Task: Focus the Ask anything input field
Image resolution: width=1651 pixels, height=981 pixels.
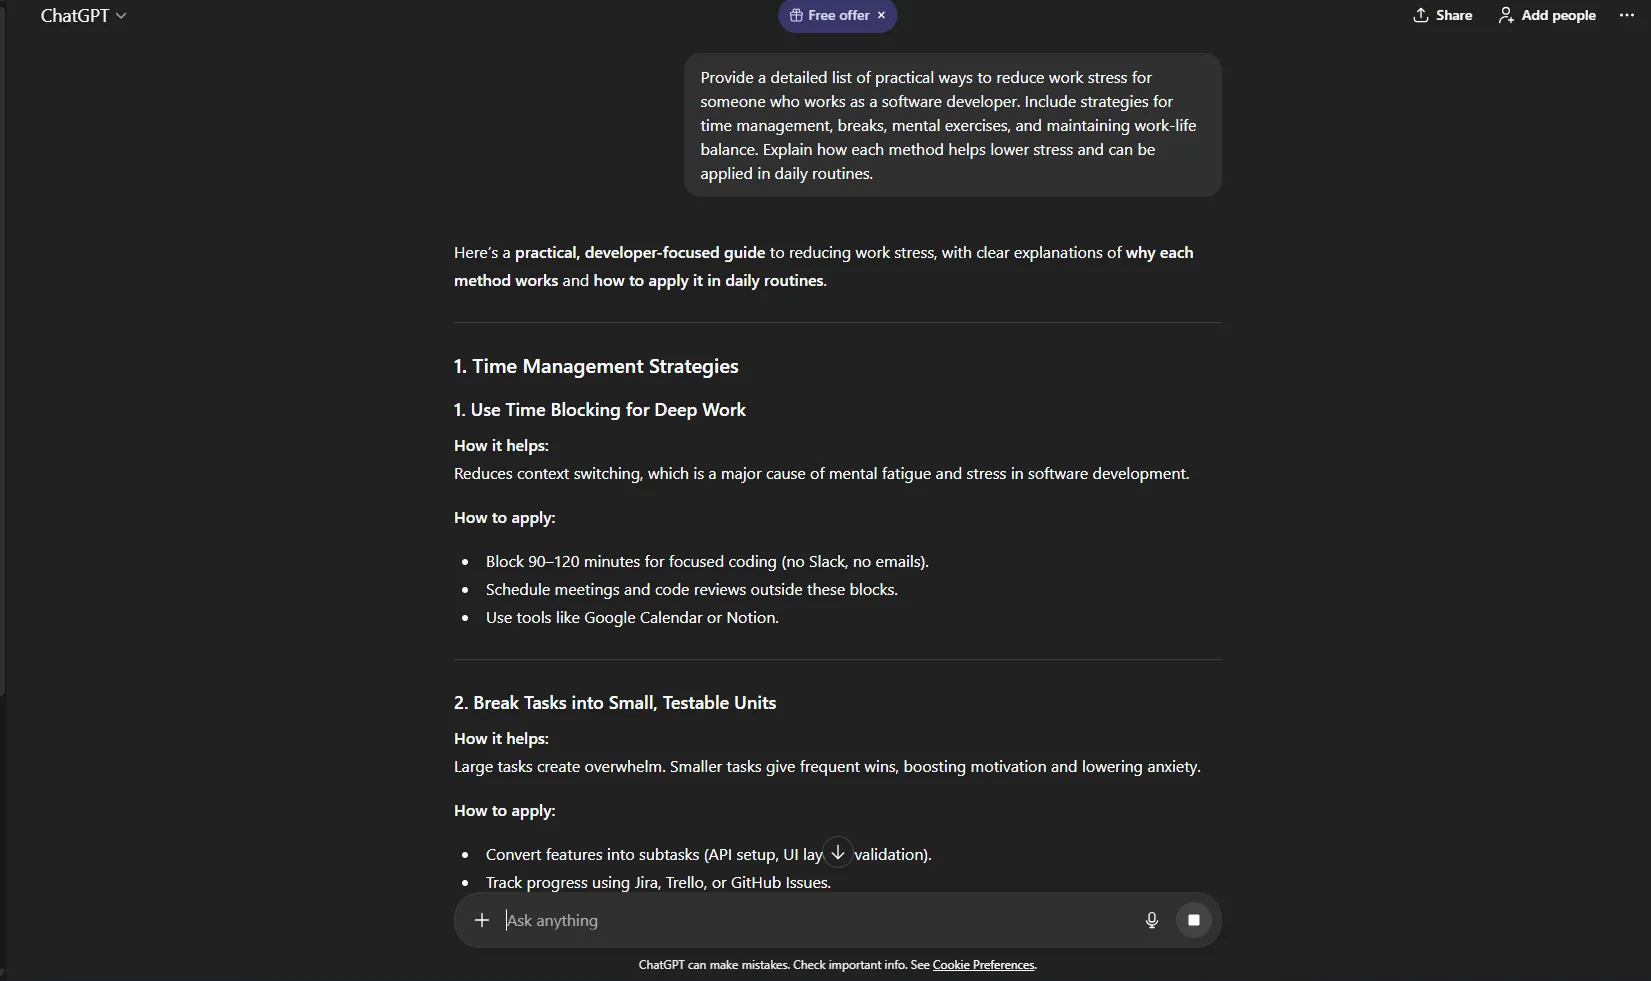Action: click(x=810, y=920)
